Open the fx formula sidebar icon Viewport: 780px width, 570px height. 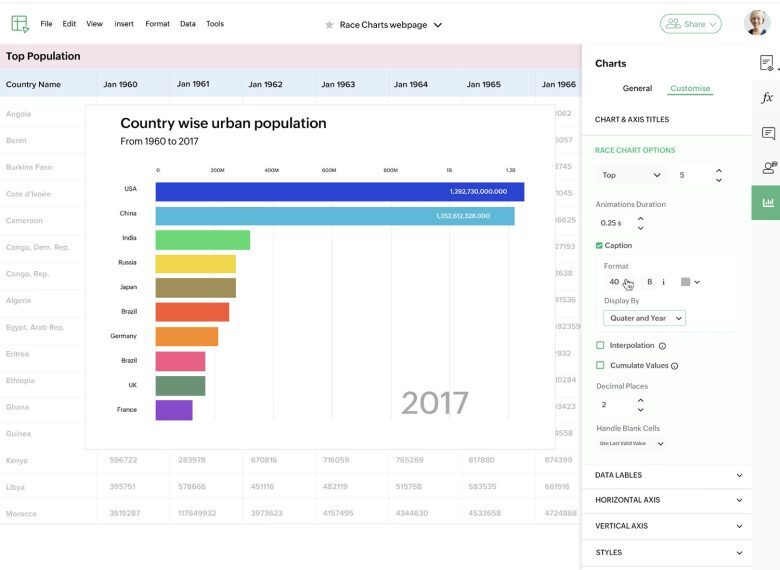click(x=767, y=97)
